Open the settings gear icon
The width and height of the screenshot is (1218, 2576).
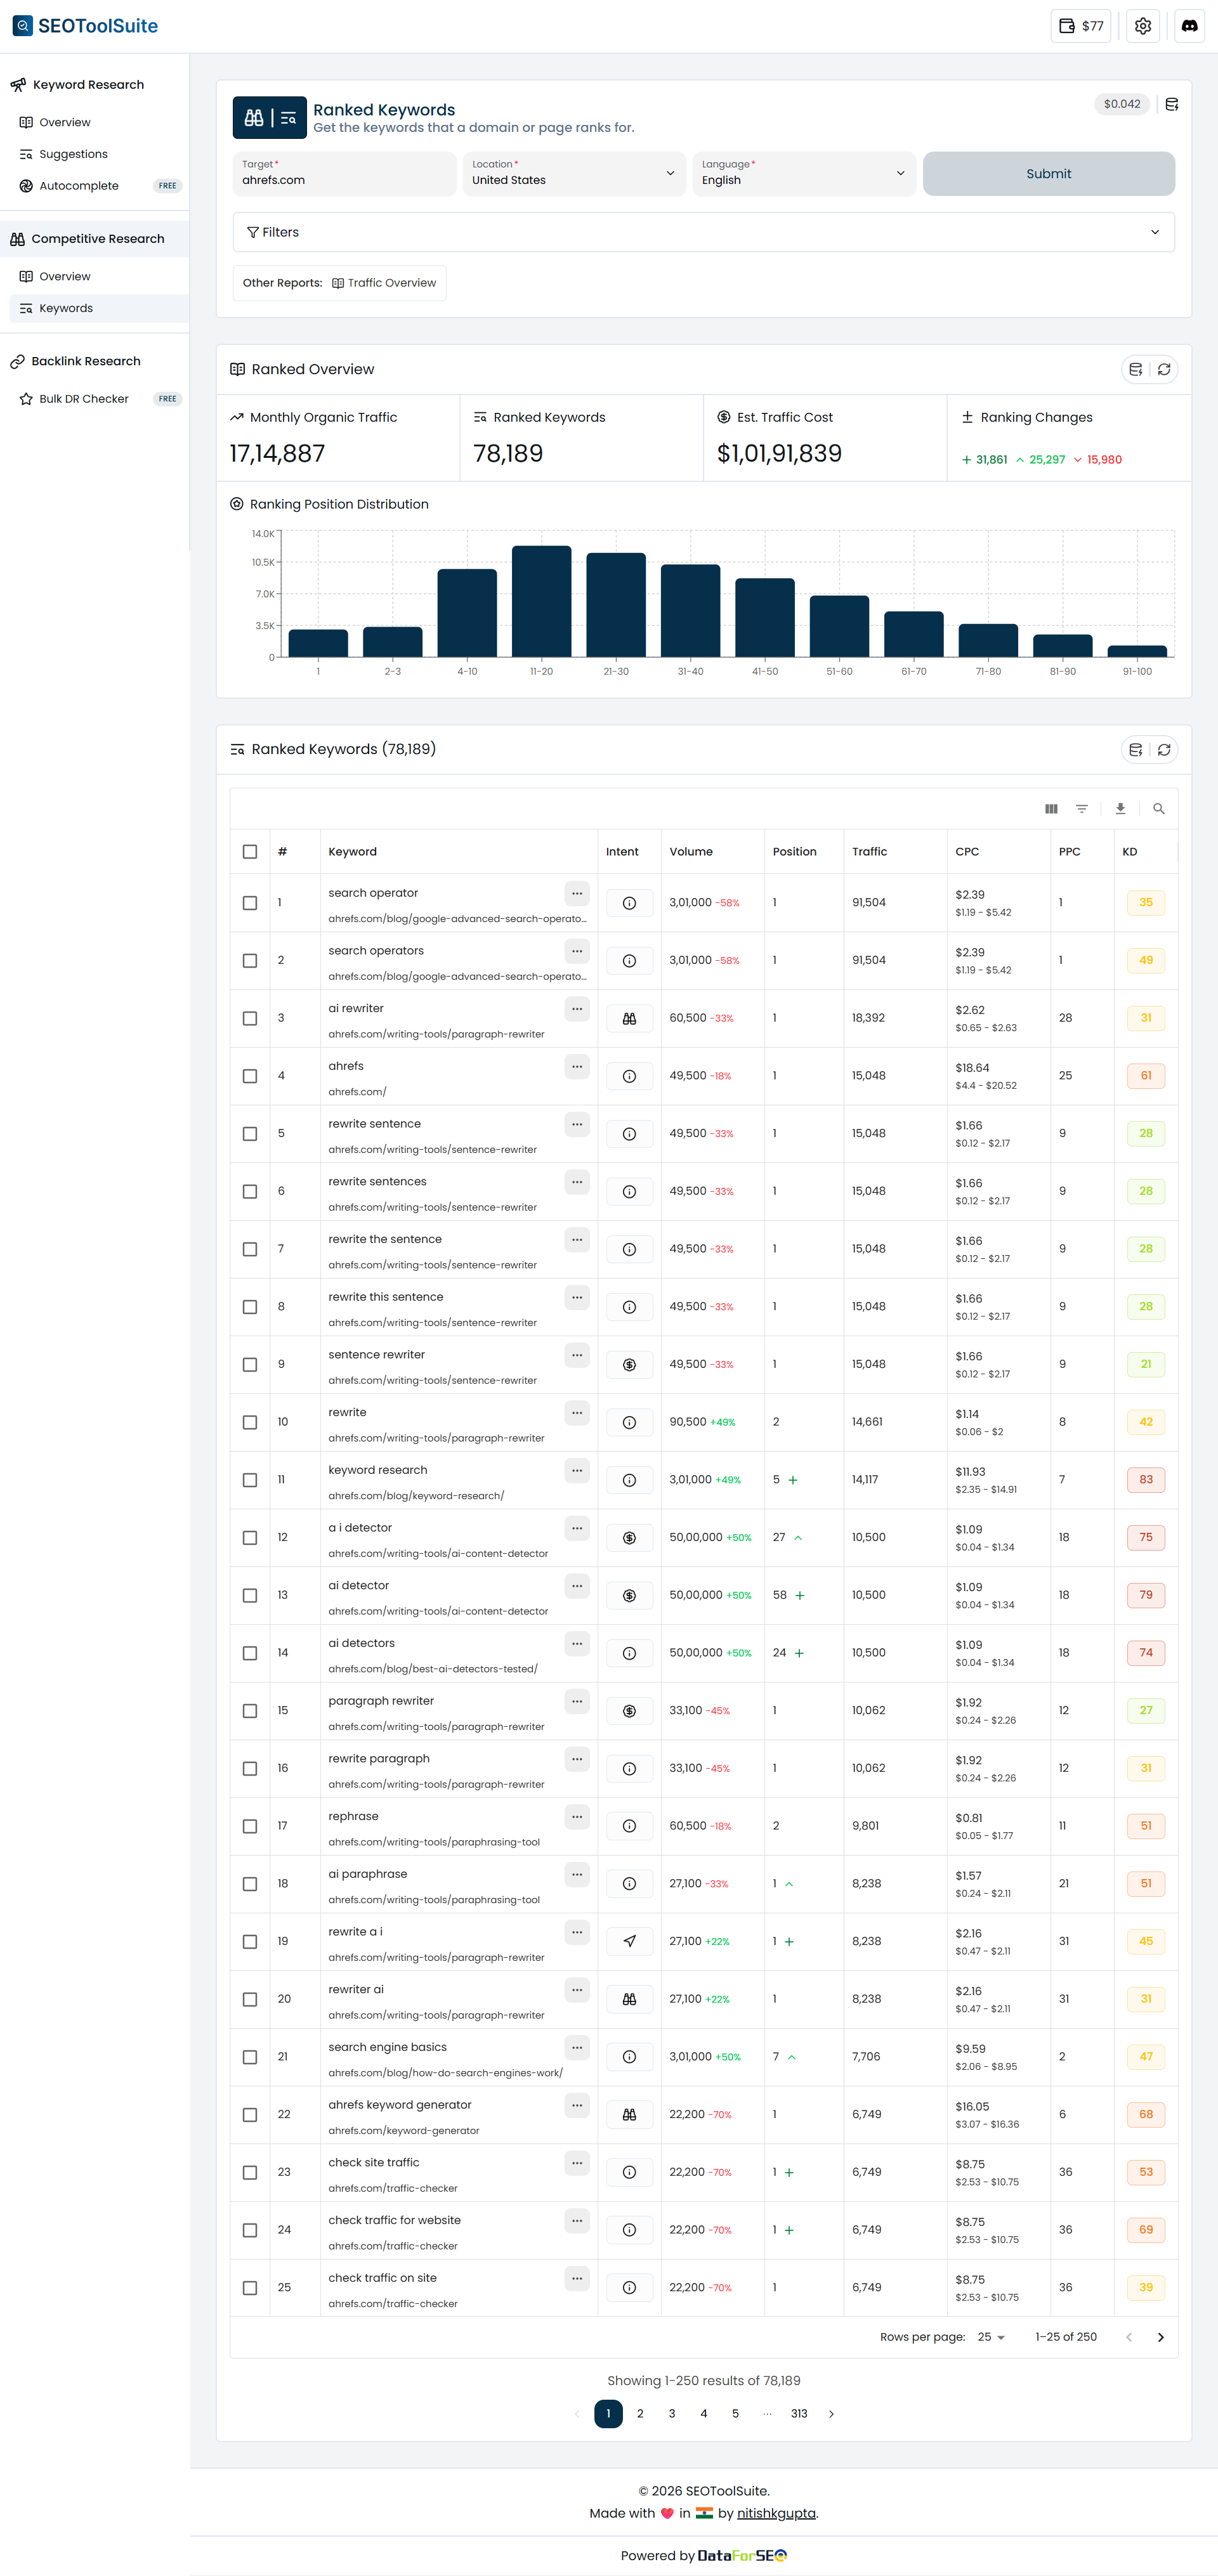pyautogui.click(x=1142, y=26)
